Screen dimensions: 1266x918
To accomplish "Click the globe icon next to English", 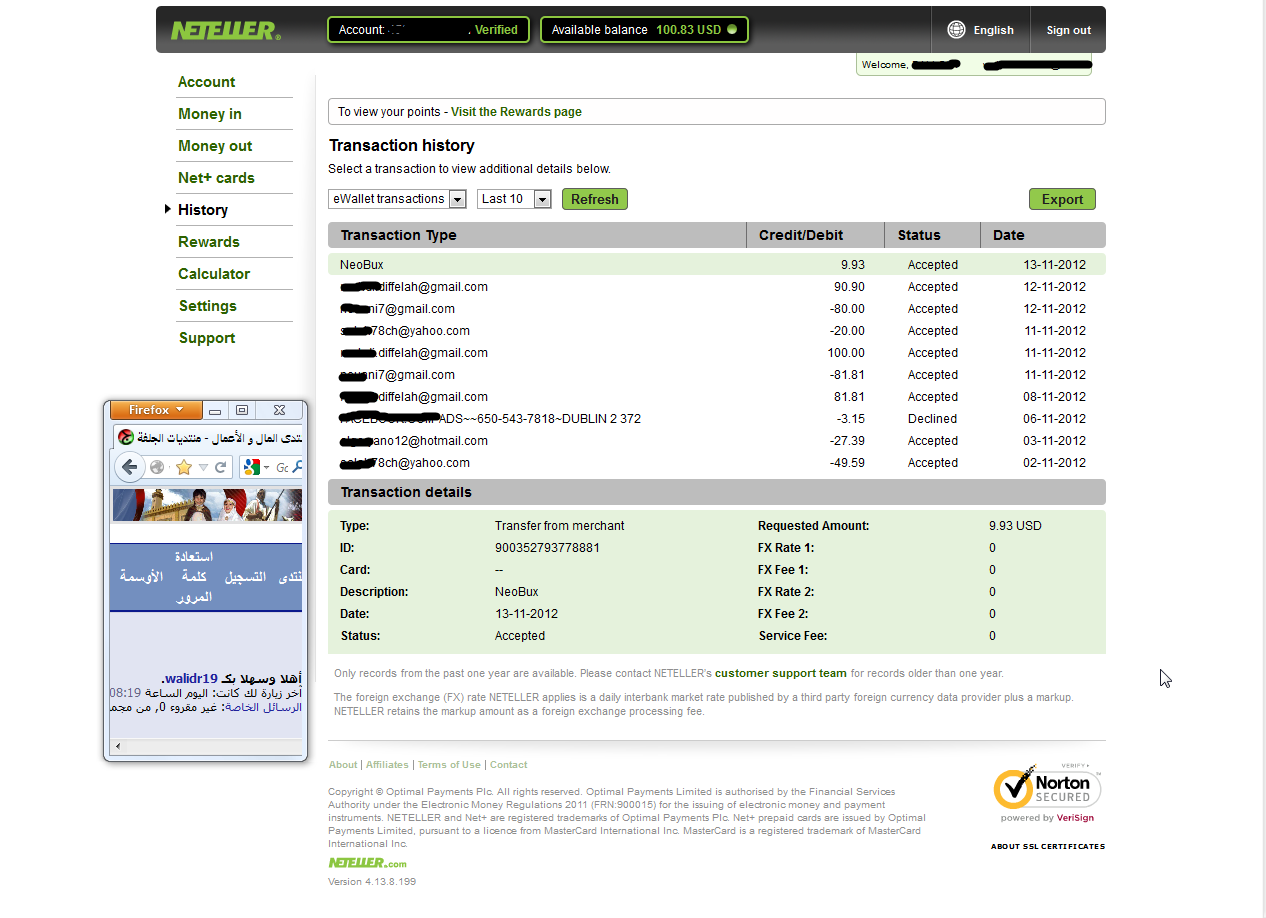I will click(956, 30).
